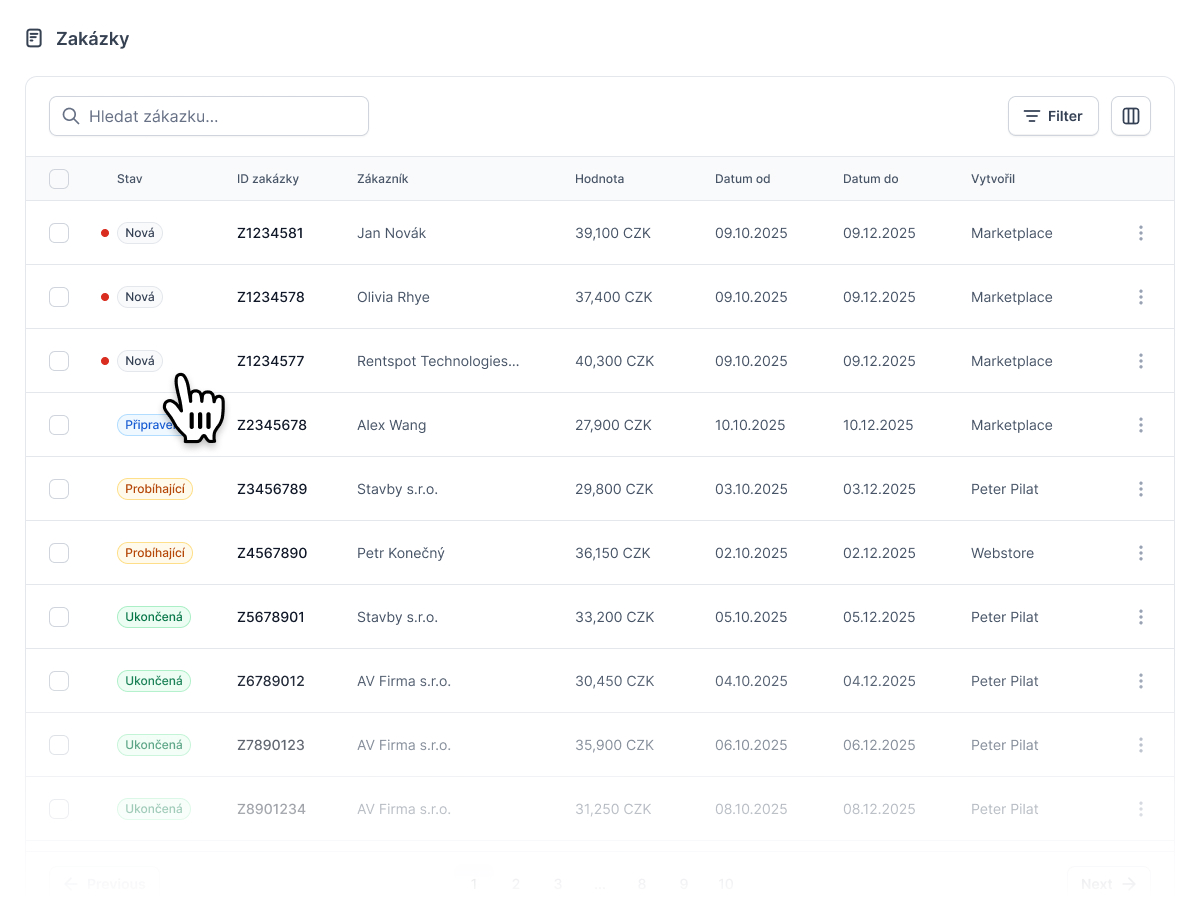Toggle the select-all checkbox in table header

point(59,179)
